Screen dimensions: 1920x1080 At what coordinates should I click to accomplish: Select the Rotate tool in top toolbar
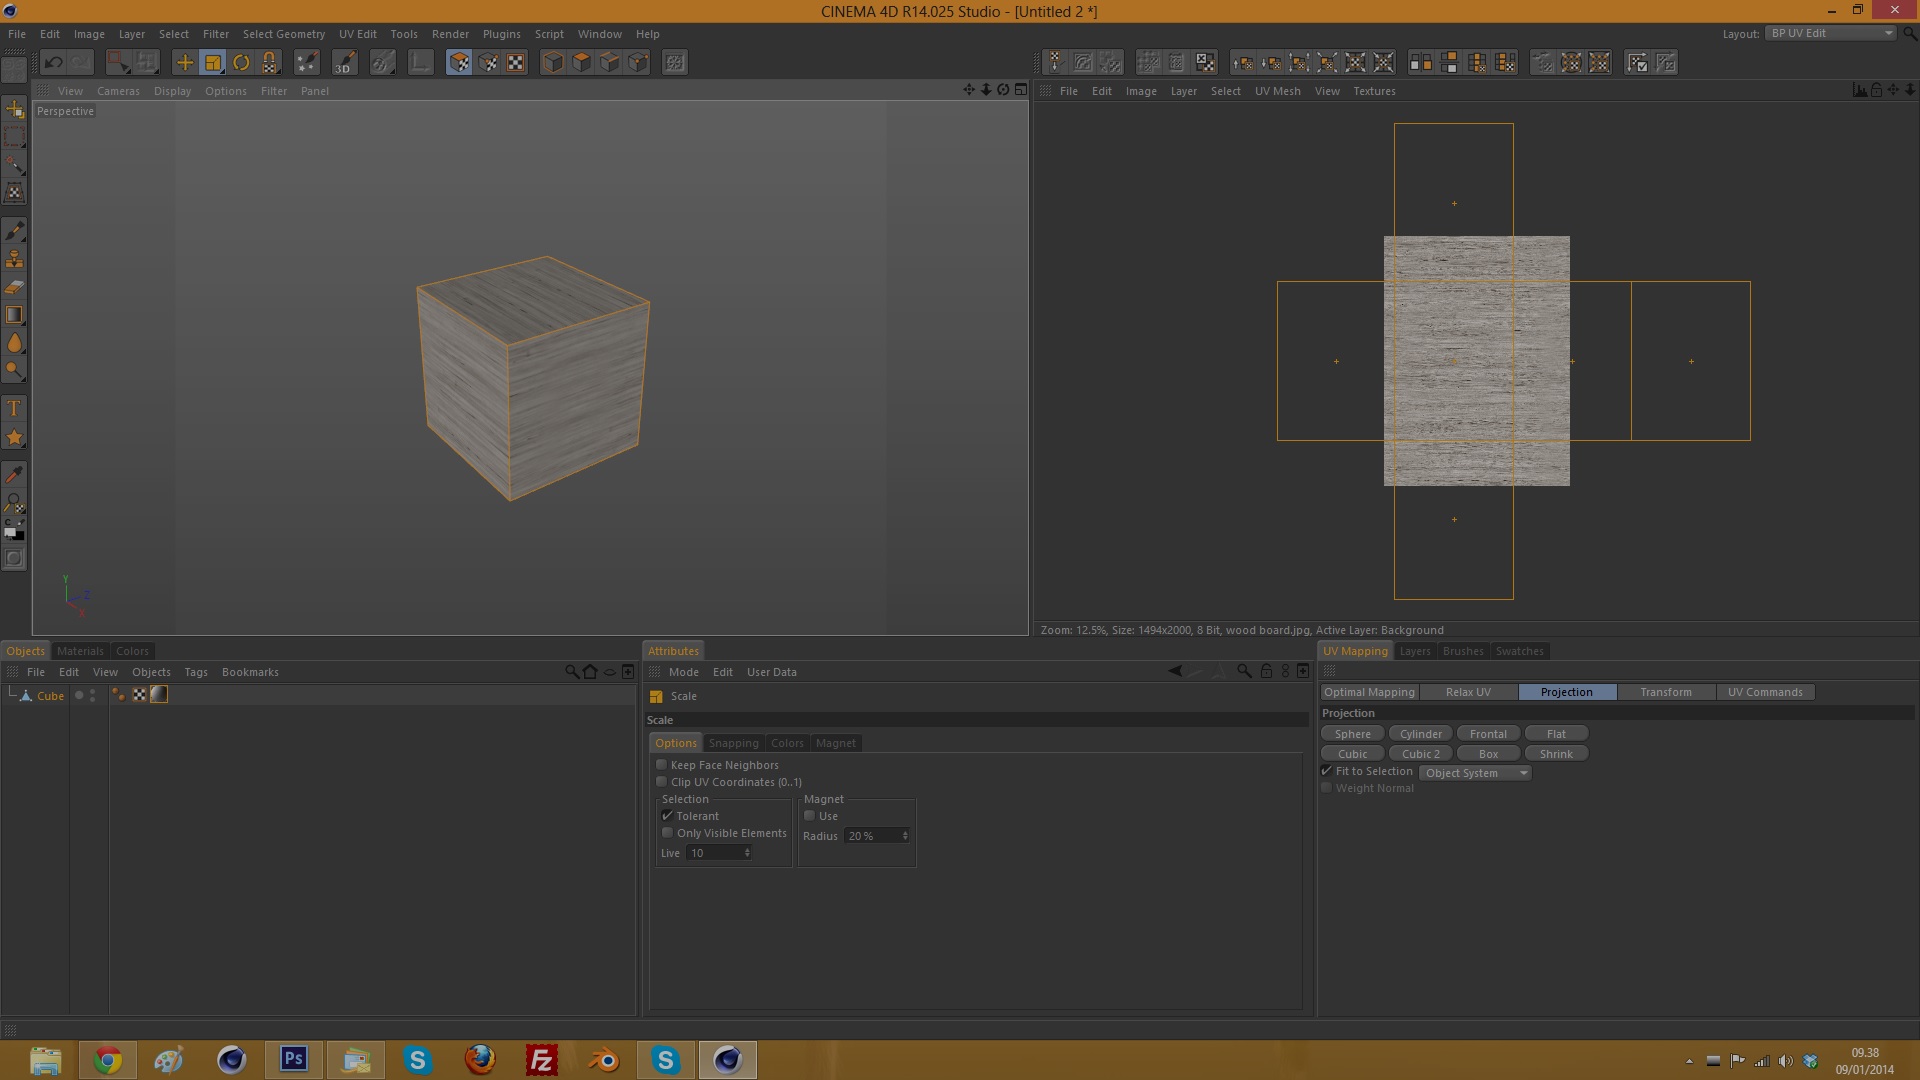pos(241,63)
